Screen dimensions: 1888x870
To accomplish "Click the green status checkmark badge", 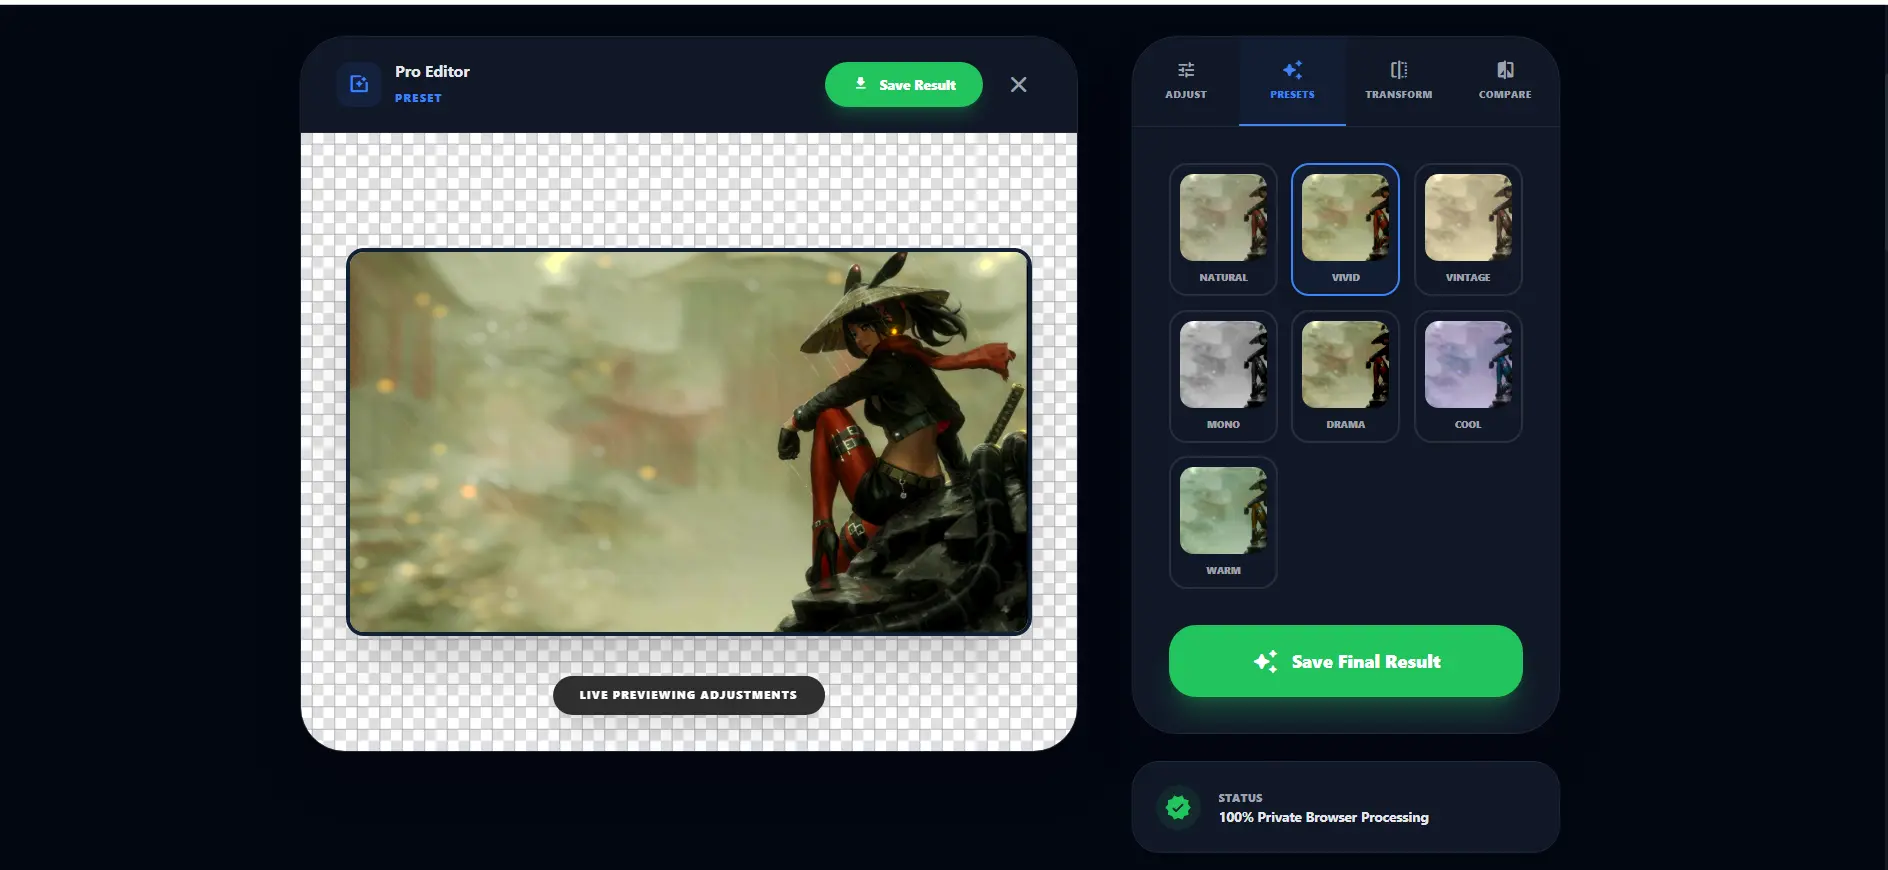I will click(1179, 807).
